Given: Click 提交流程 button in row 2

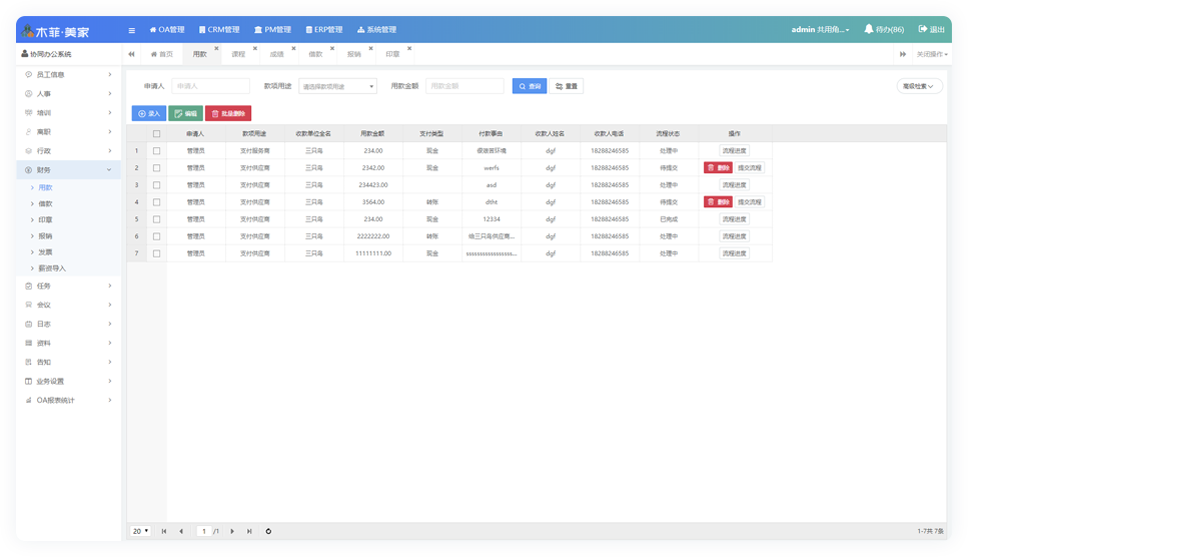Looking at the screenshot, I should click(x=750, y=168).
